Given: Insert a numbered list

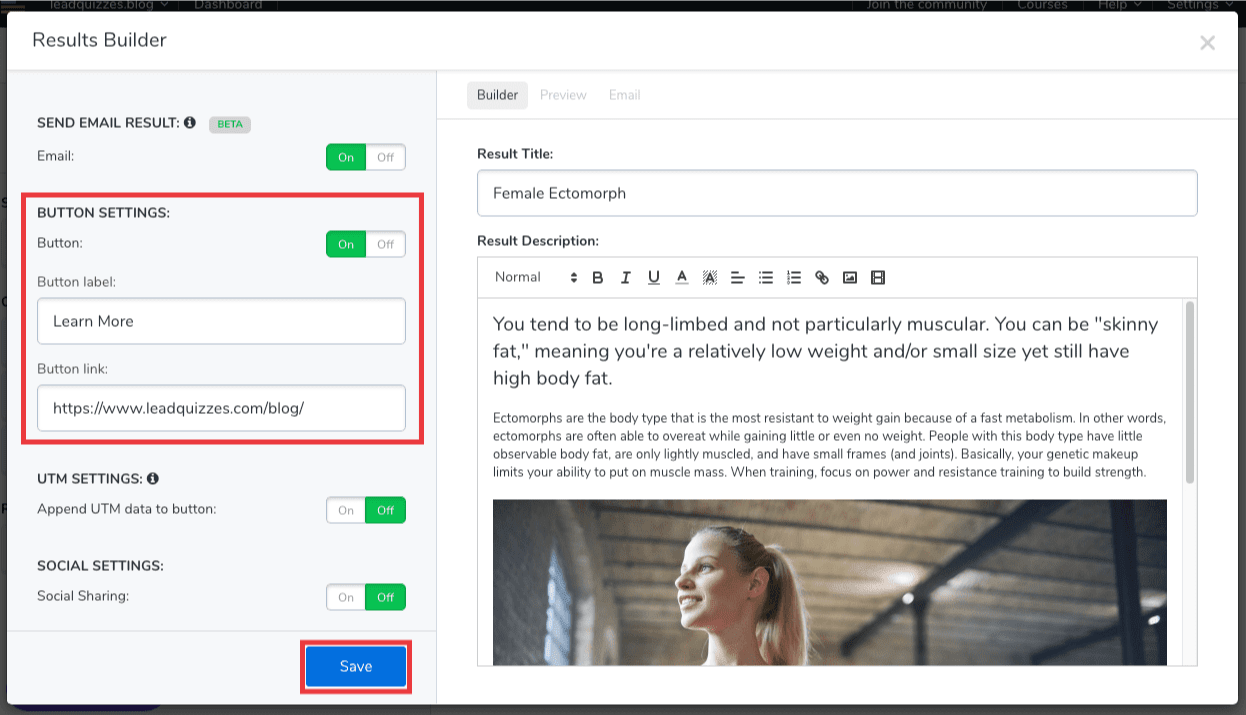Looking at the screenshot, I should coord(794,278).
